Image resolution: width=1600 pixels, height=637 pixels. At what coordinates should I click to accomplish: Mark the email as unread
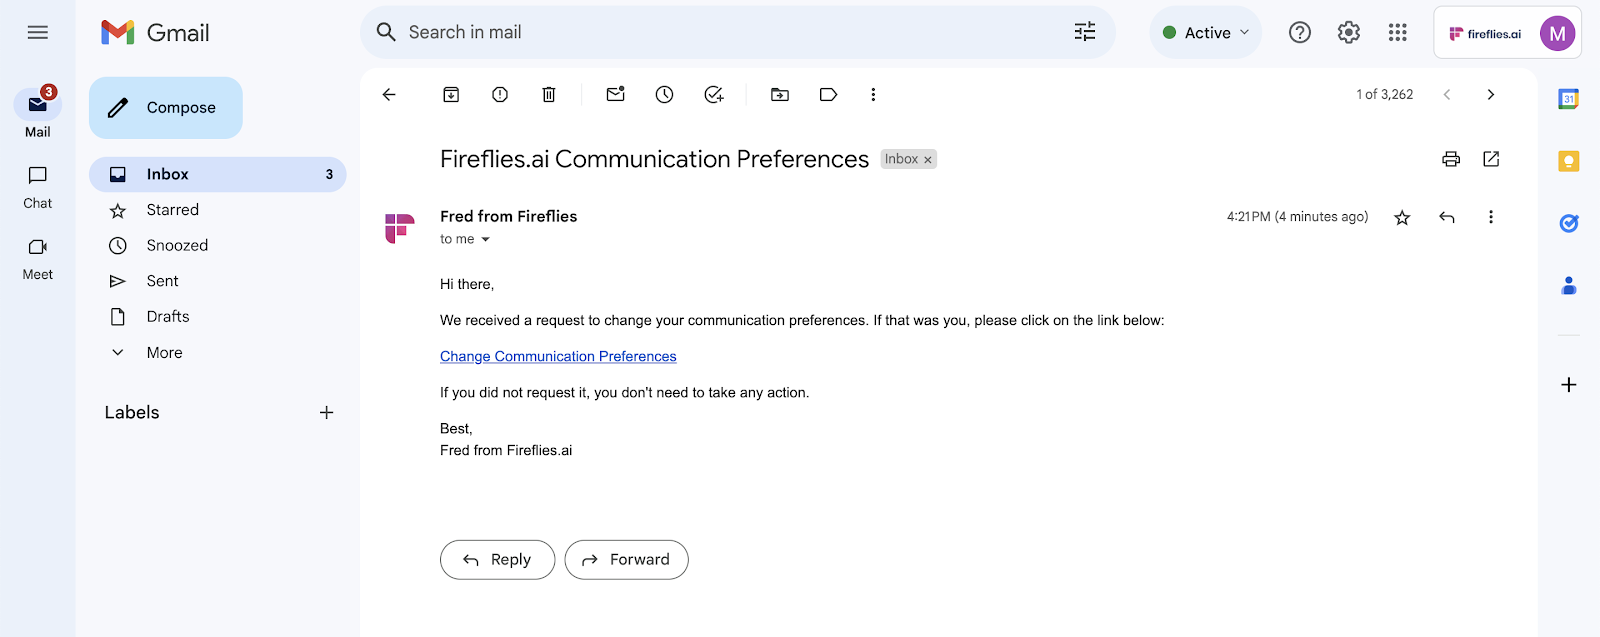click(615, 94)
